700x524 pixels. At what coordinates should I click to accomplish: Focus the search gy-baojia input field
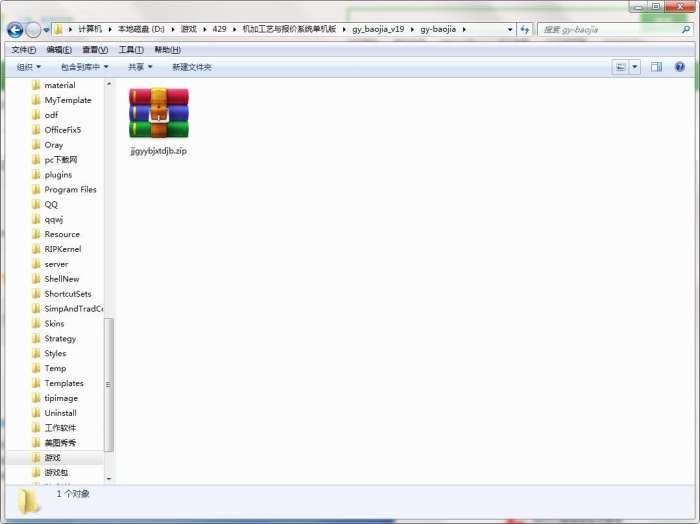coord(610,29)
